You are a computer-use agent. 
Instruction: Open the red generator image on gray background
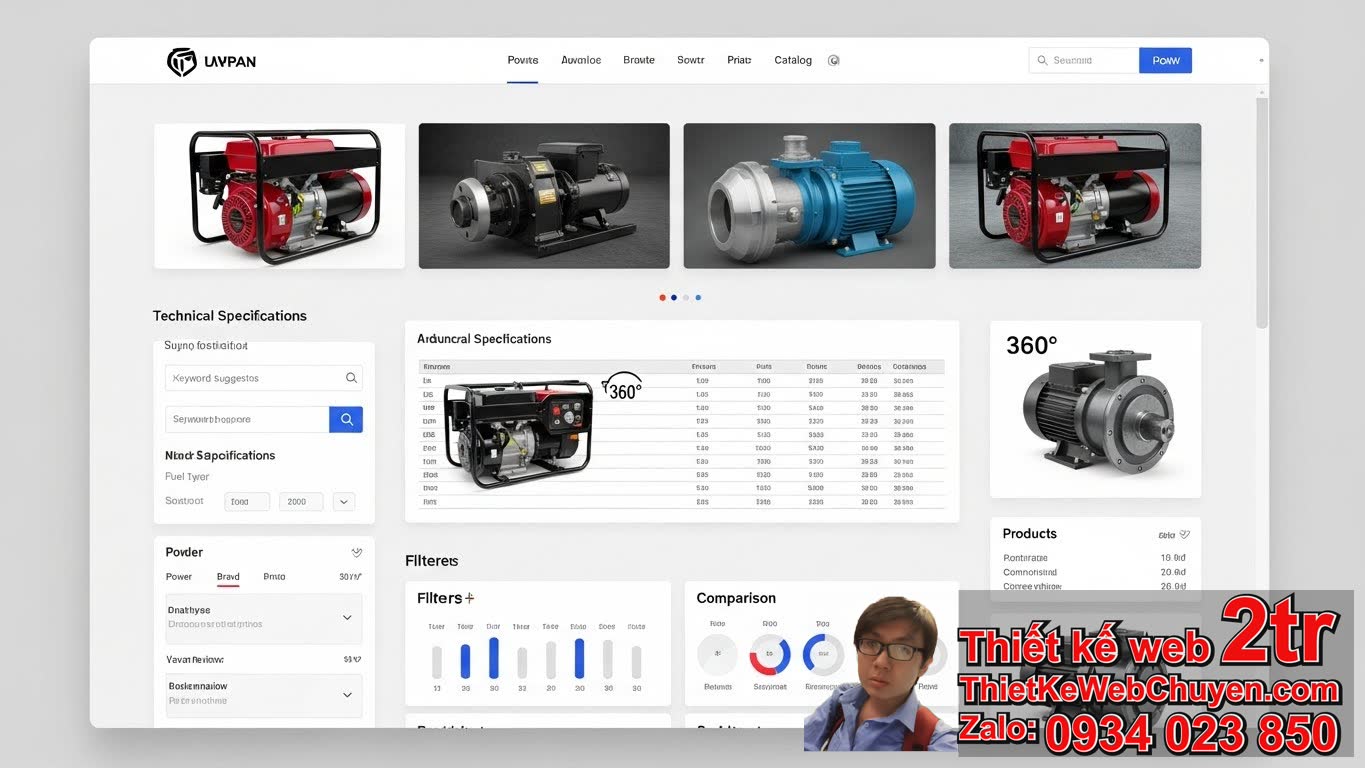pos(1075,196)
